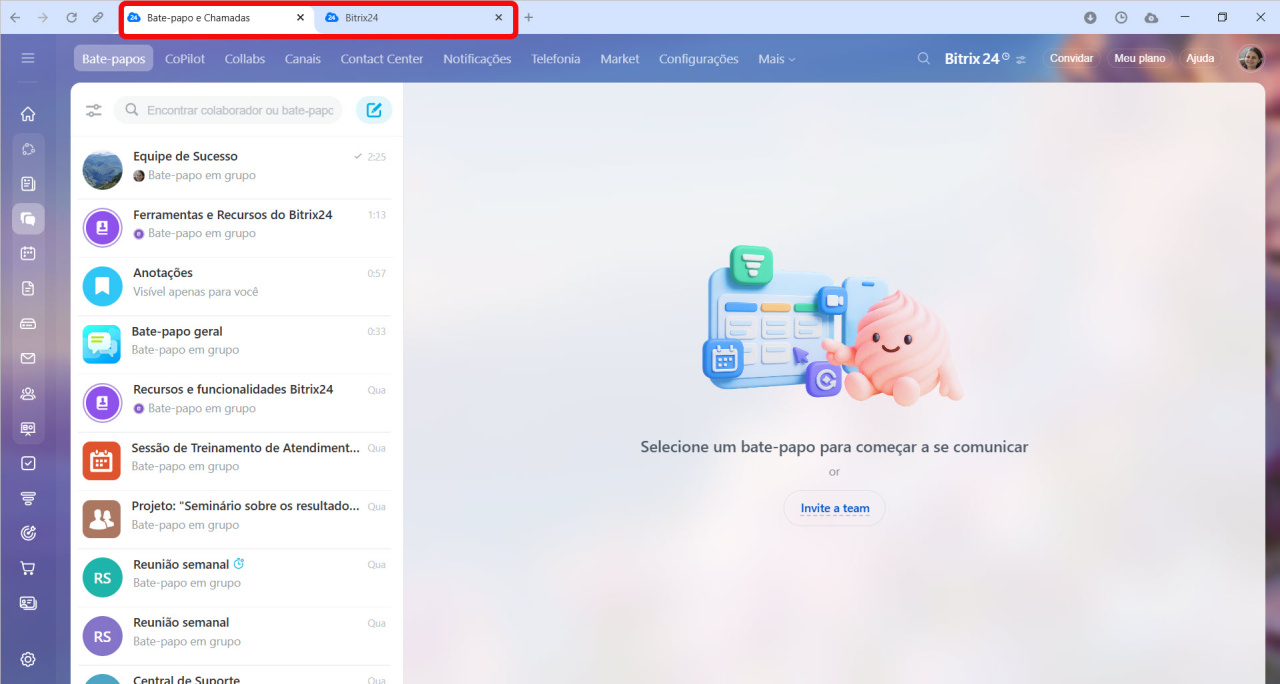
Task: Copy page link with the chain icon
Action: click(x=98, y=18)
